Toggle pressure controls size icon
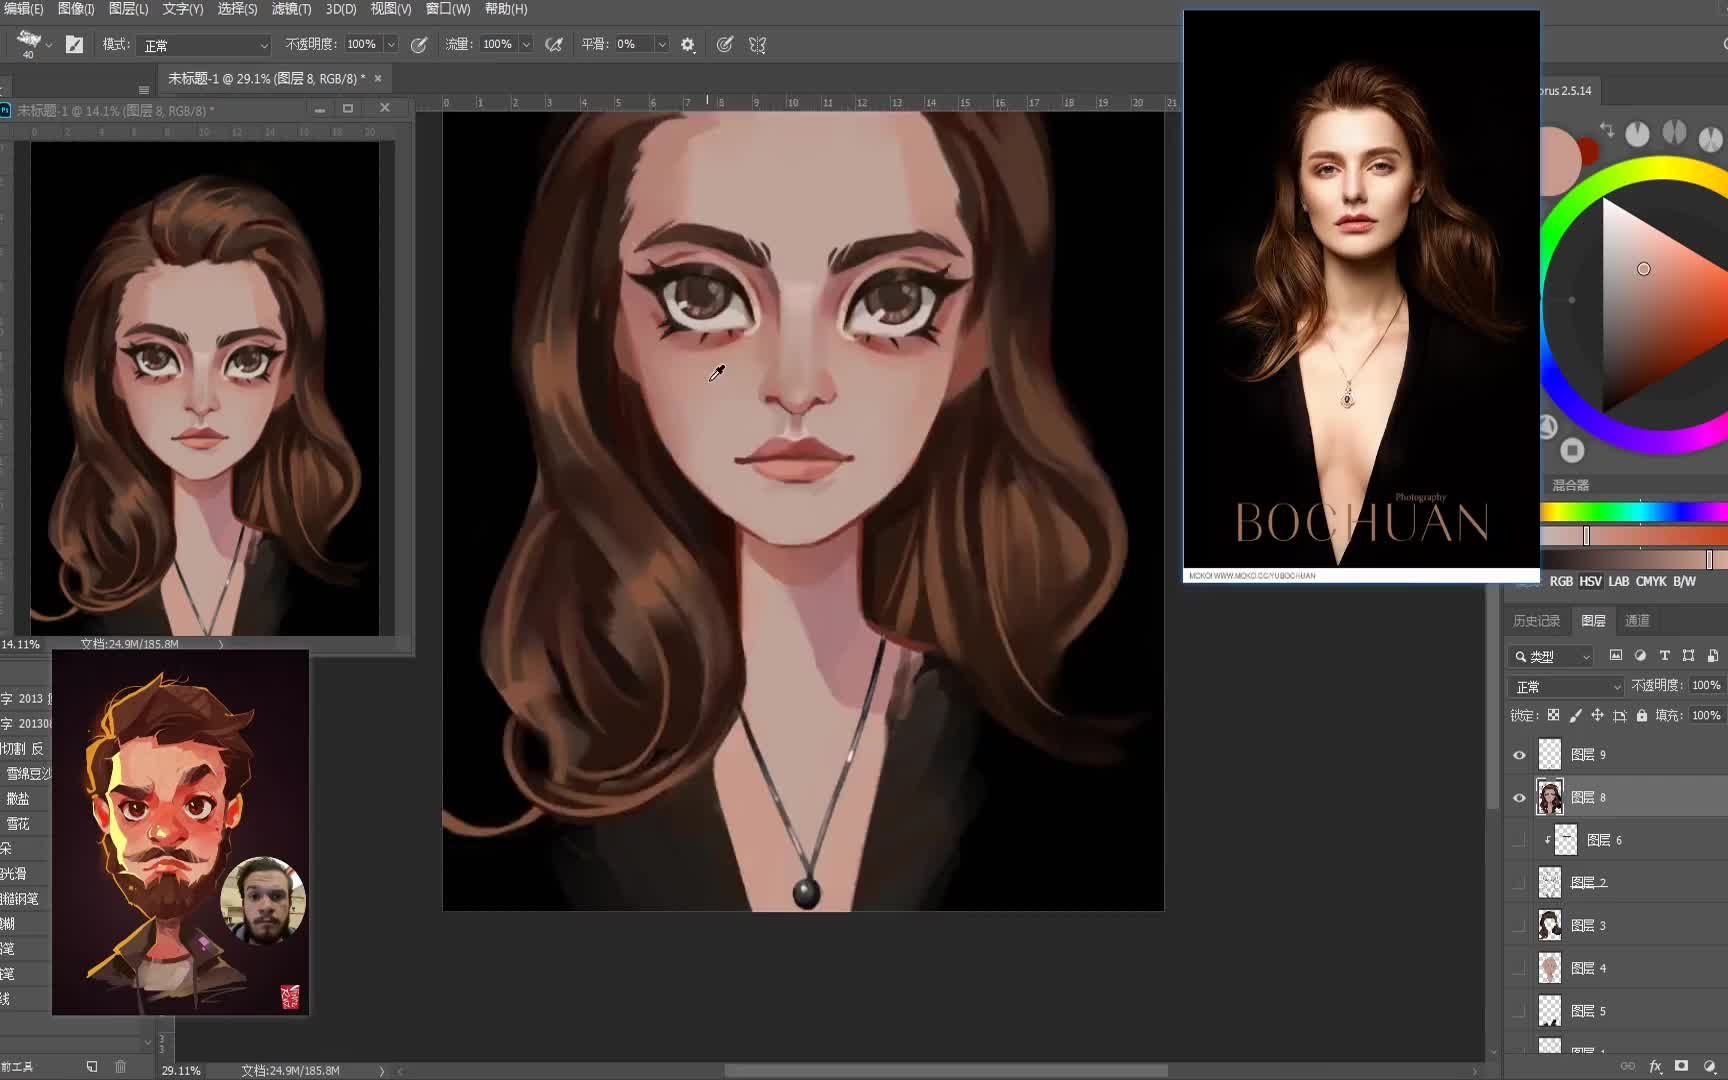Viewport: 1728px width, 1080px height. (725, 44)
